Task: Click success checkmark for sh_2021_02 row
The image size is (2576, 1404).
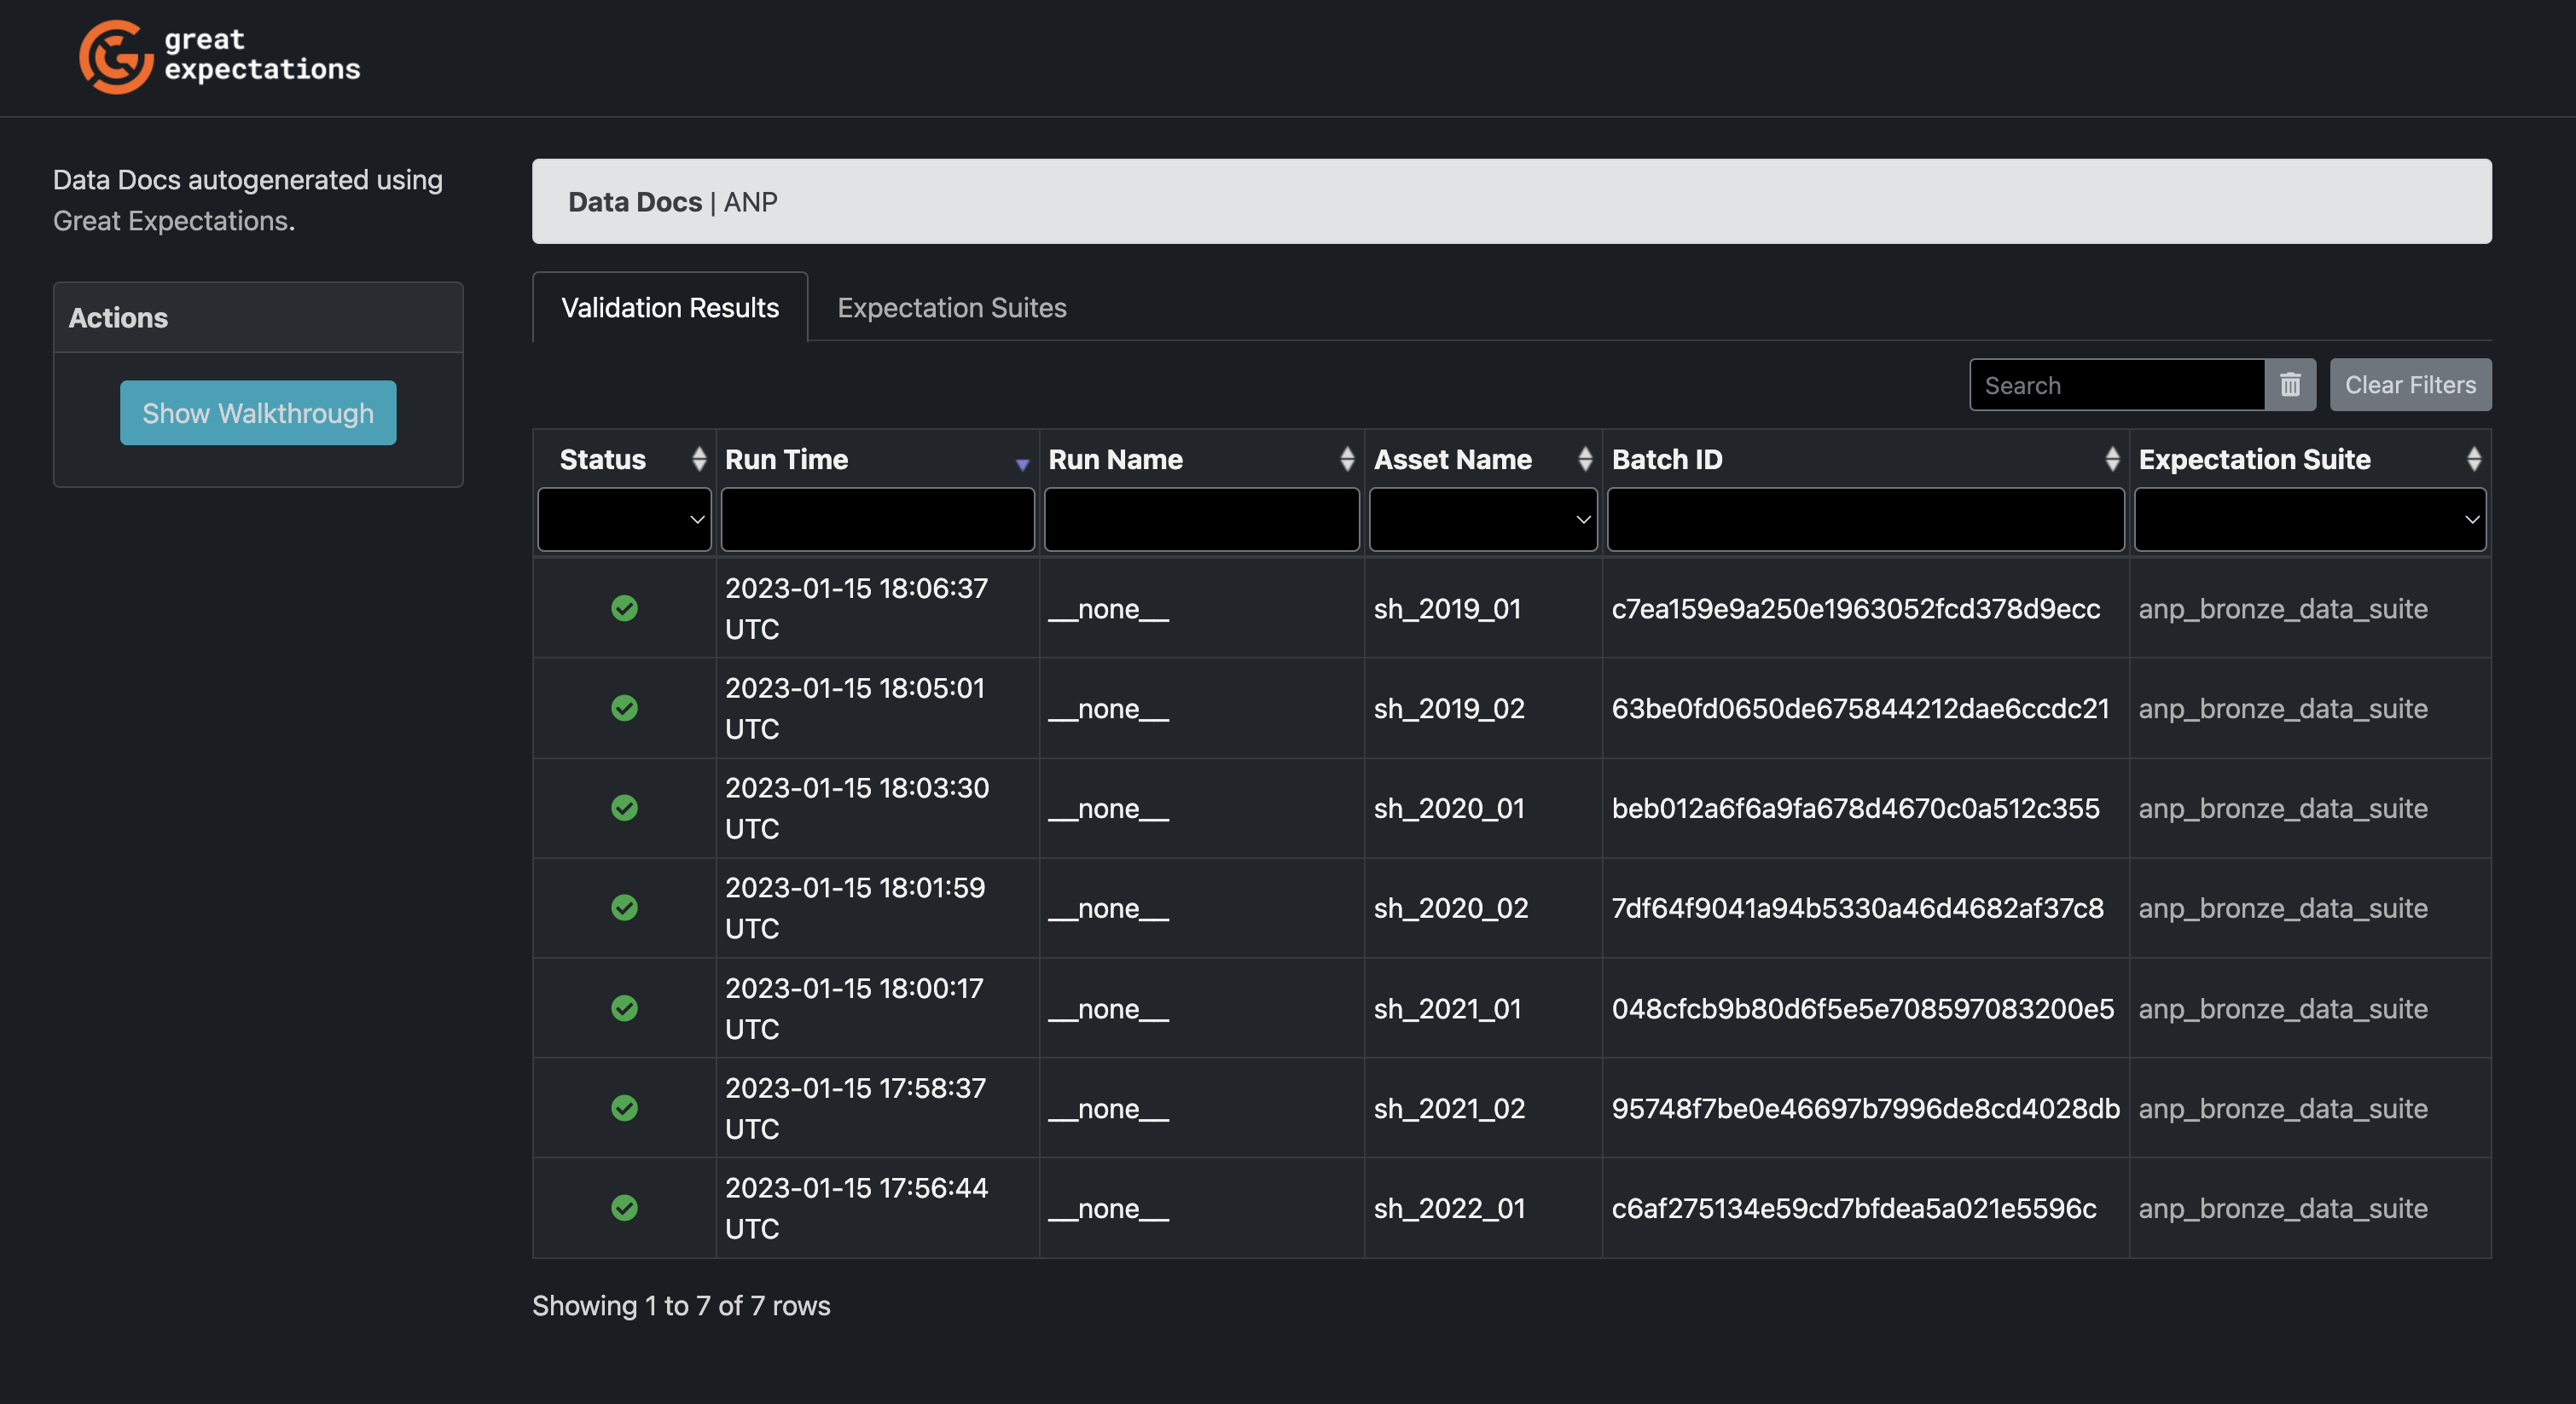Action: click(624, 1108)
